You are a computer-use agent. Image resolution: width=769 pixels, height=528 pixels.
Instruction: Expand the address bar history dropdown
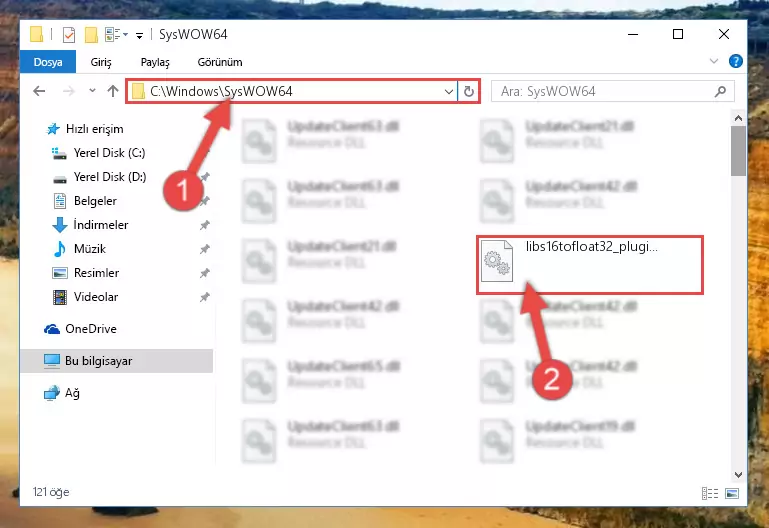point(448,92)
